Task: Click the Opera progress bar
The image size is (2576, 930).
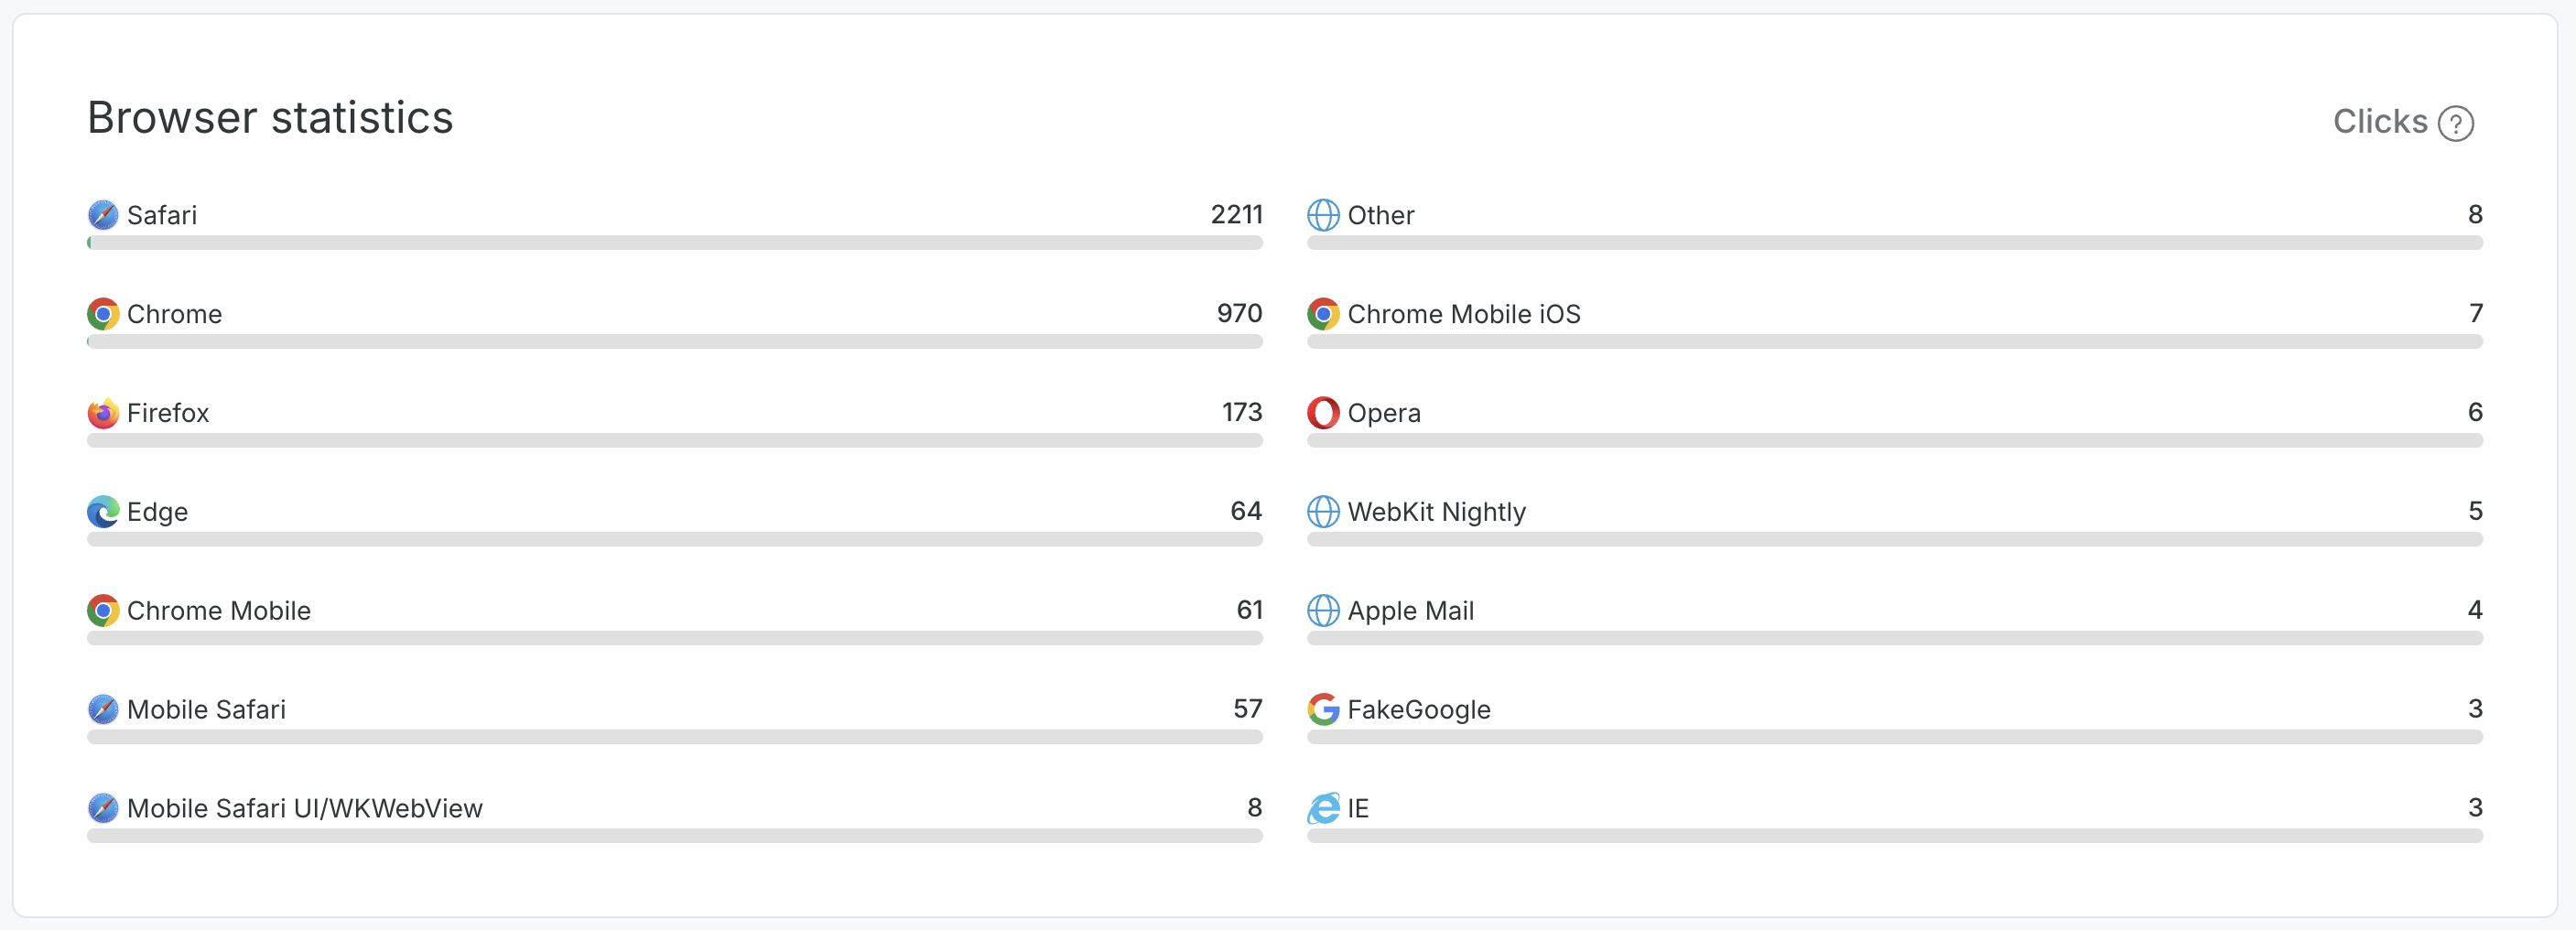Action: click(1895, 441)
